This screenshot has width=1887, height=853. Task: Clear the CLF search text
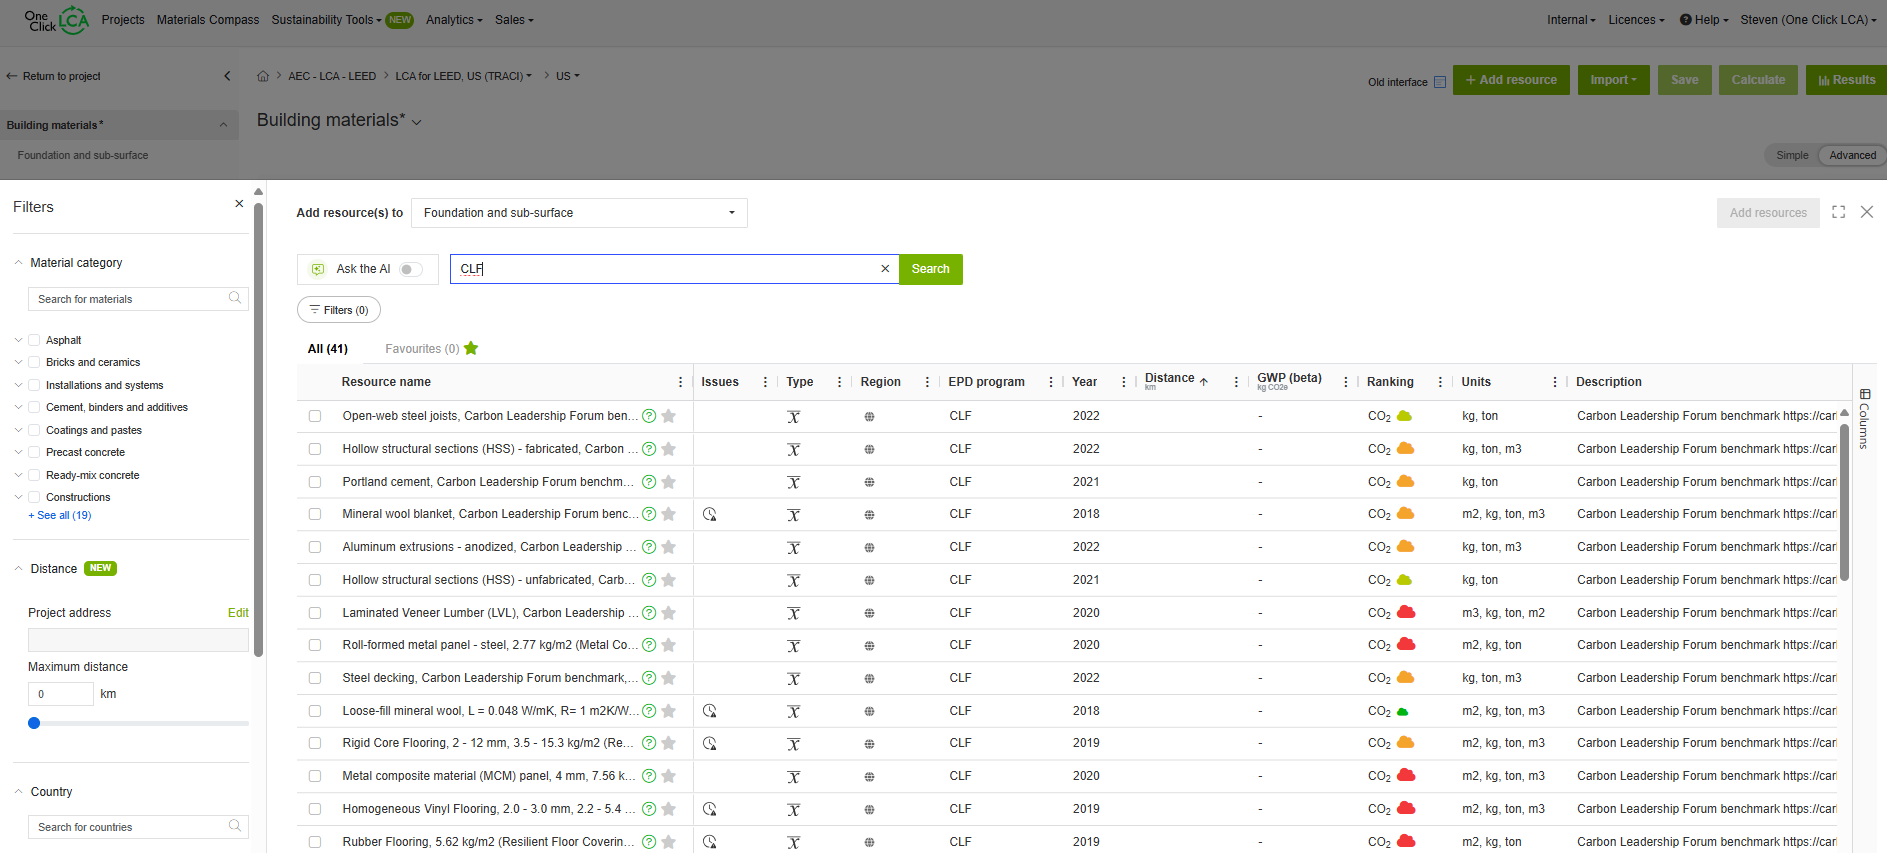(x=884, y=269)
